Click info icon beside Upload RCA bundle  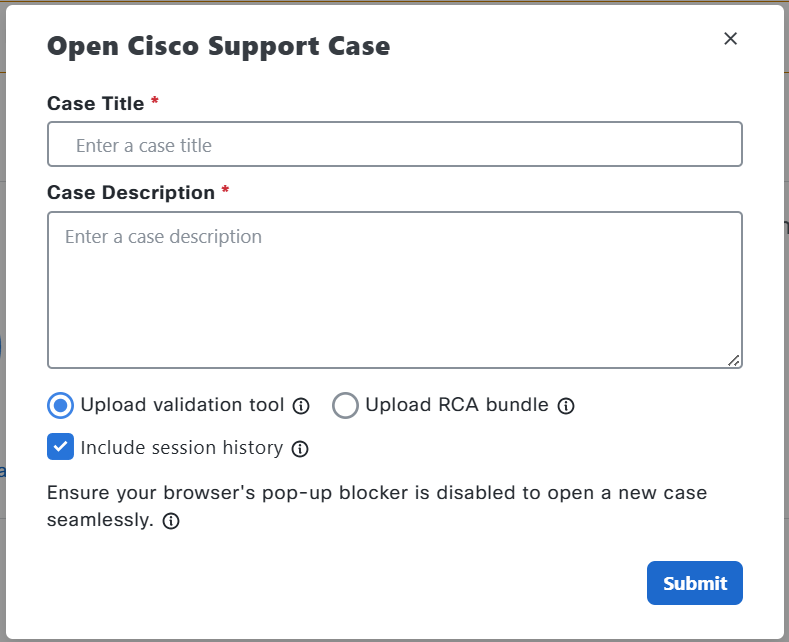566,406
